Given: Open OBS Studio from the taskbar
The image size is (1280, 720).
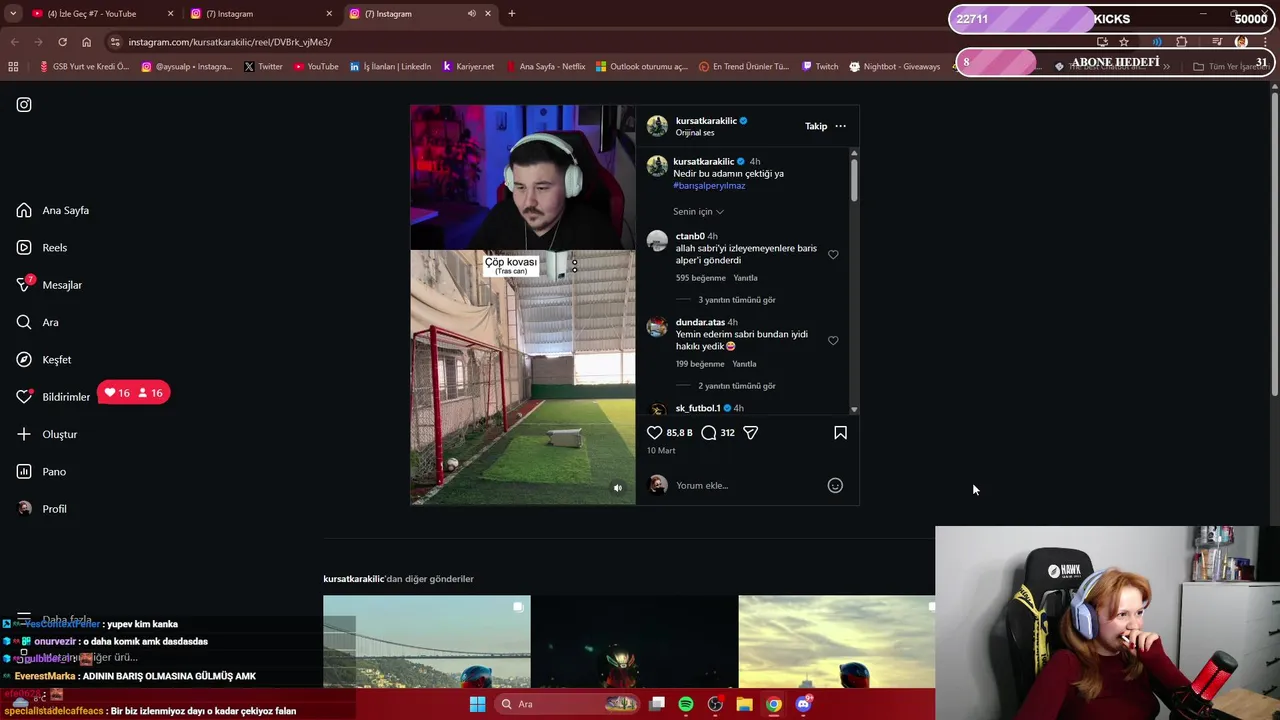Looking at the screenshot, I should click(x=715, y=704).
